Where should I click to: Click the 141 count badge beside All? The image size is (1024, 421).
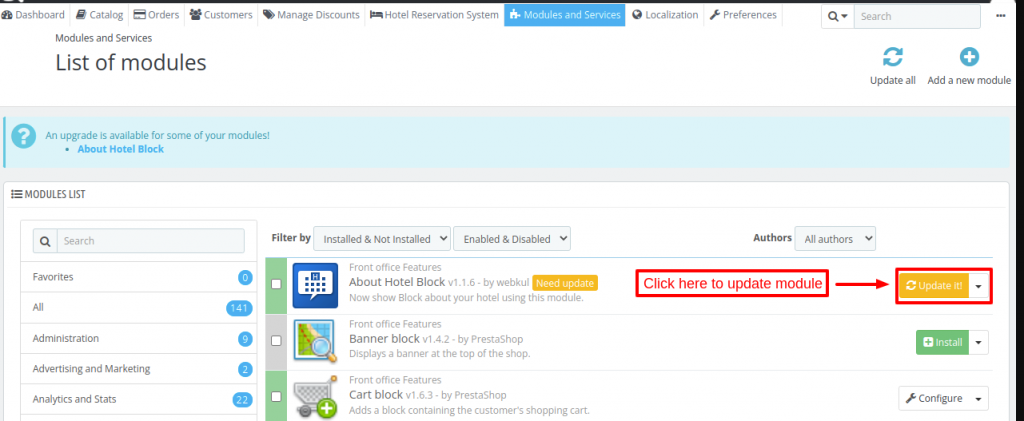click(240, 307)
